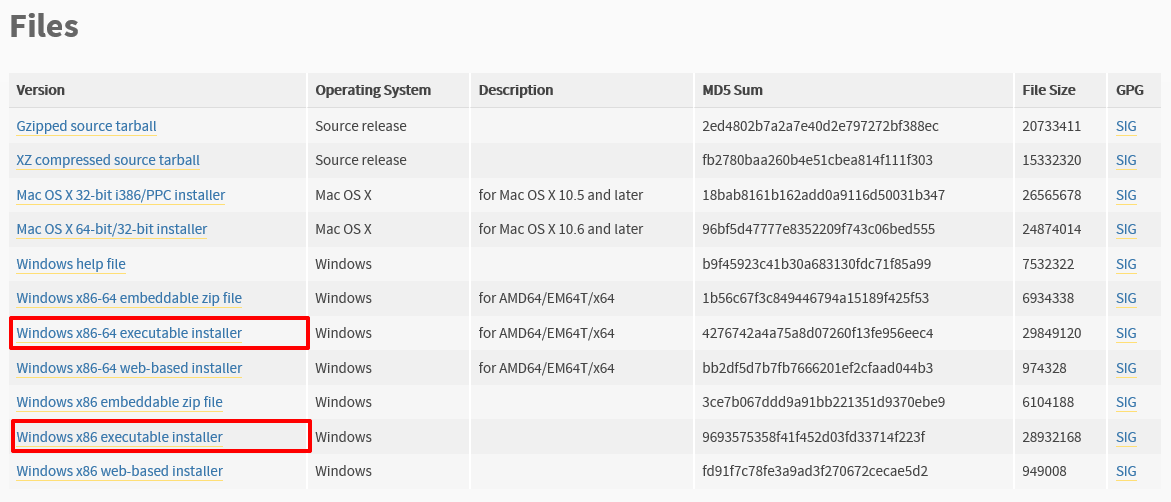
Task: Click the MD5 Sum column header
Action: (733, 90)
